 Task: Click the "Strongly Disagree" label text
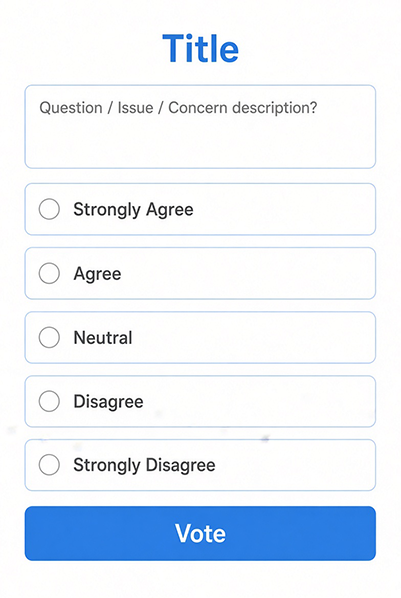pos(144,466)
